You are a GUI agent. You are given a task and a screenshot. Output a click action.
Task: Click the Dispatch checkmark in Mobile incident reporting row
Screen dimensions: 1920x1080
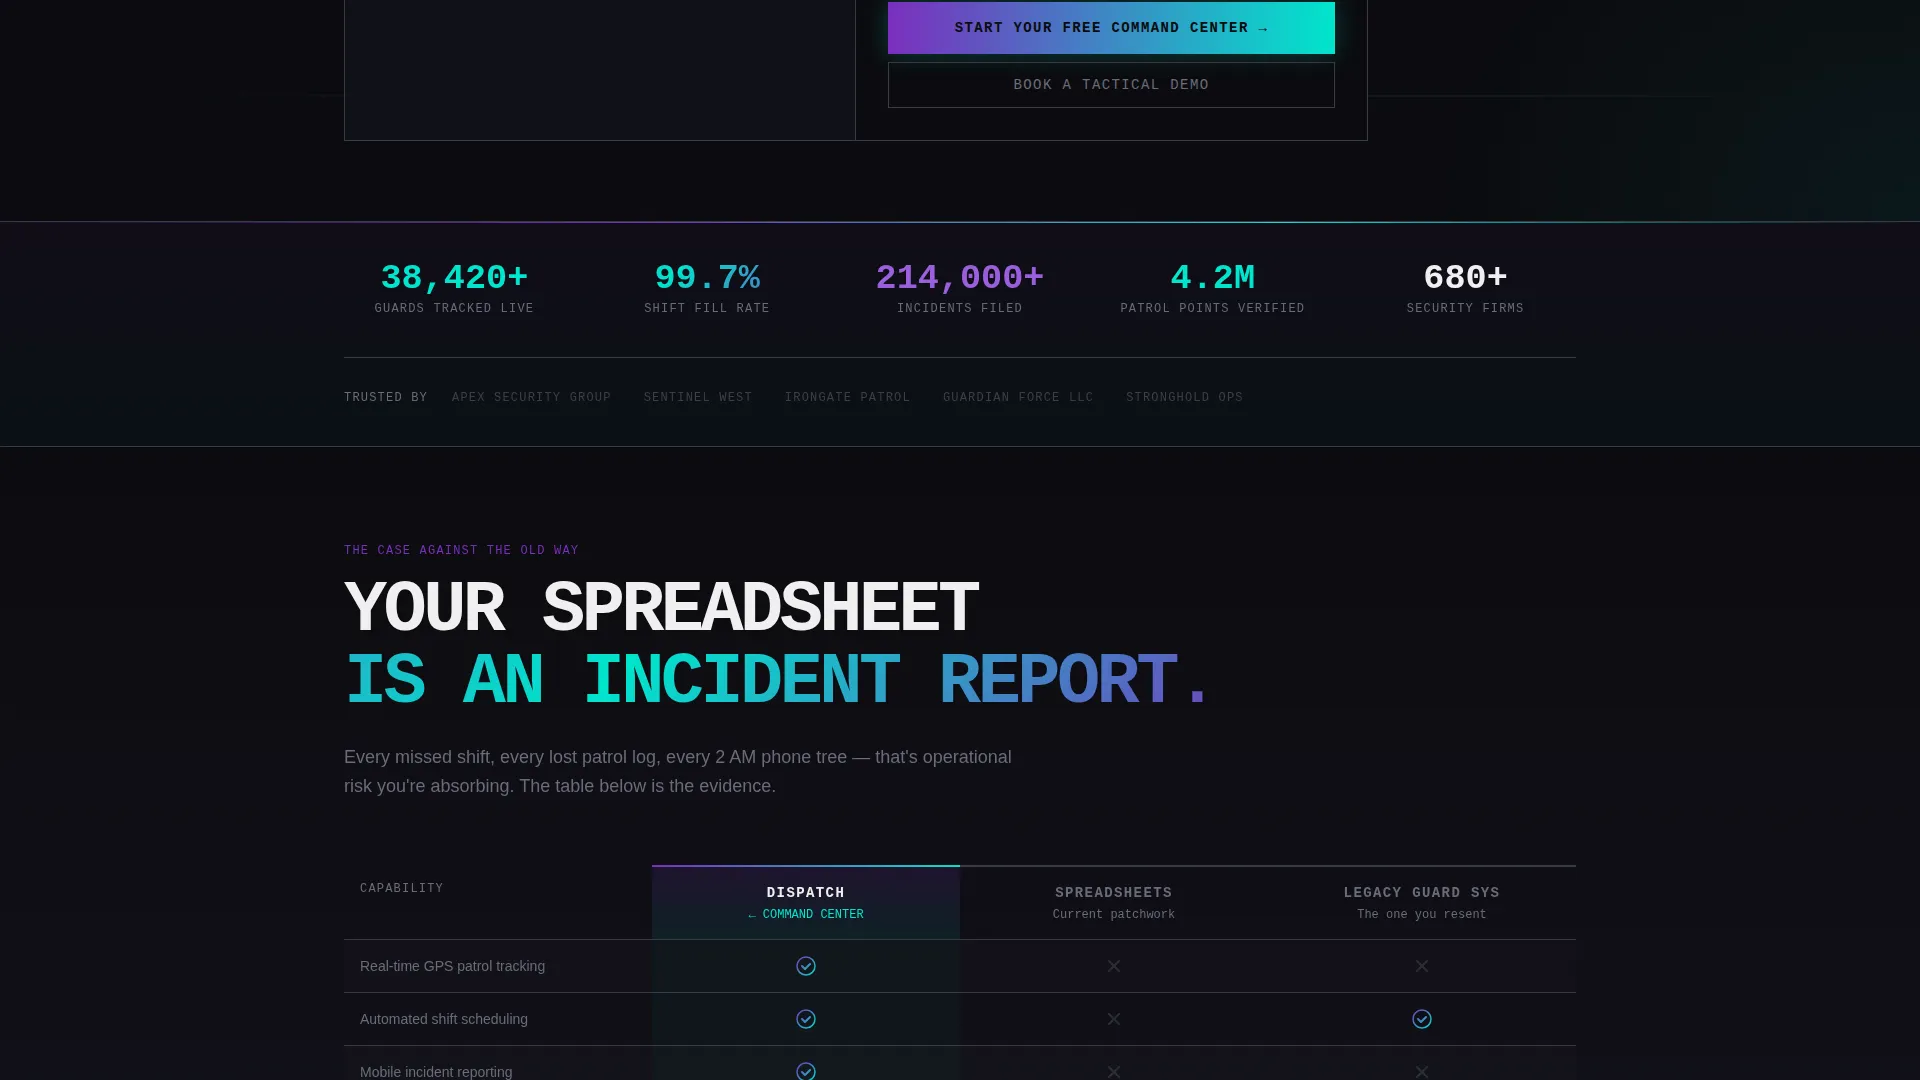(x=806, y=1071)
